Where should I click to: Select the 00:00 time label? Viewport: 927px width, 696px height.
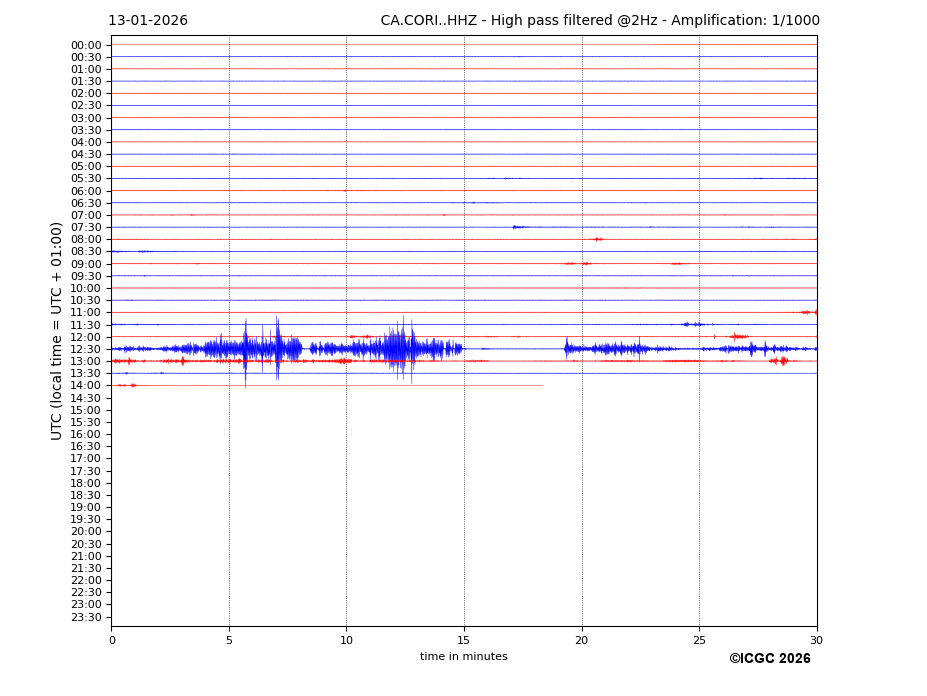86,45
